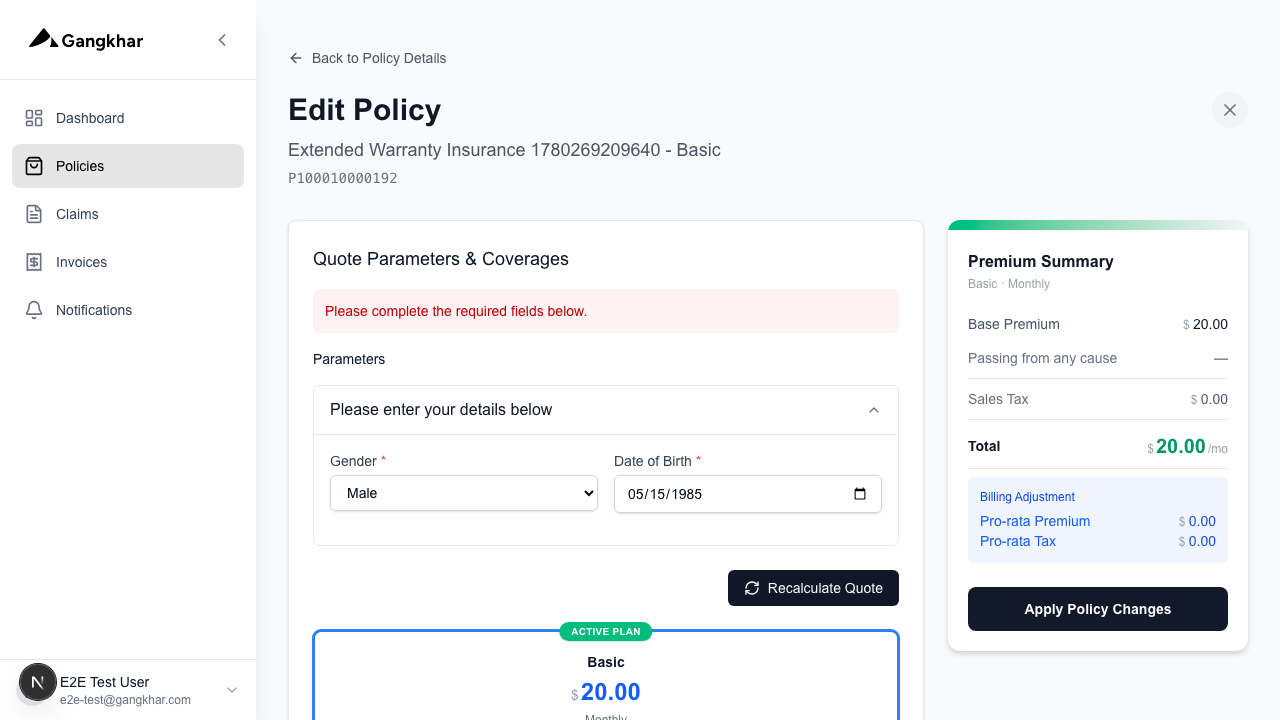Click the refresh icon on Recalculate Quote
Viewport: 1280px width, 720px height.
click(x=752, y=588)
